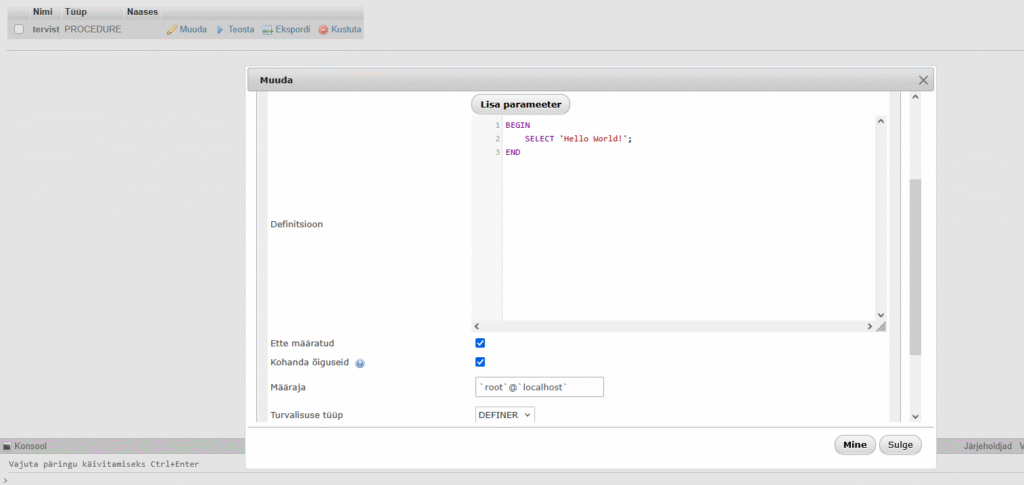Uncheck the Ette määratud checkbox
The width and height of the screenshot is (1024, 485).
click(480, 343)
